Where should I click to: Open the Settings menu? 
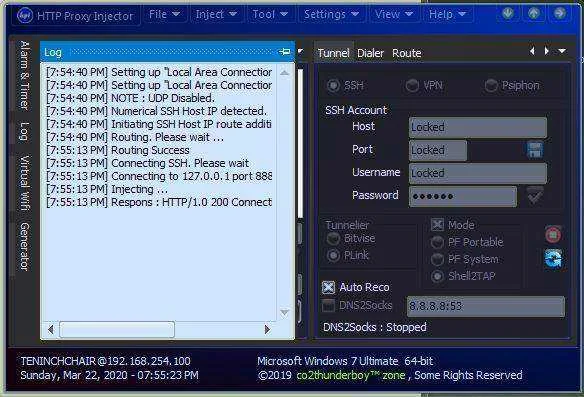point(331,14)
